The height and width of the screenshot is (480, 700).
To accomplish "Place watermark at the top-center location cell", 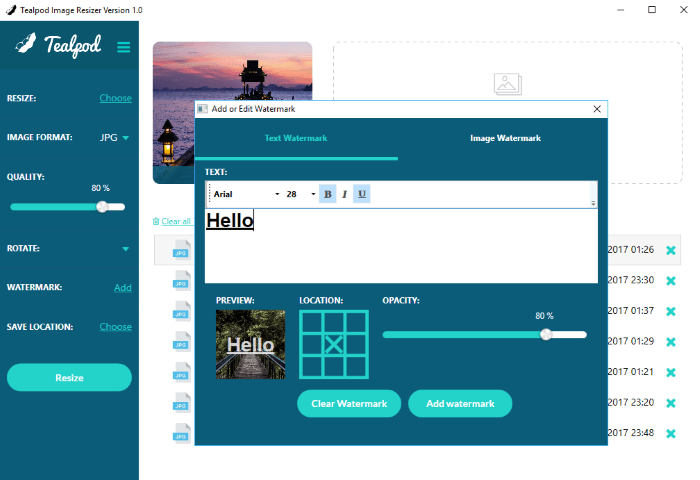I will click(x=333, y=322).
